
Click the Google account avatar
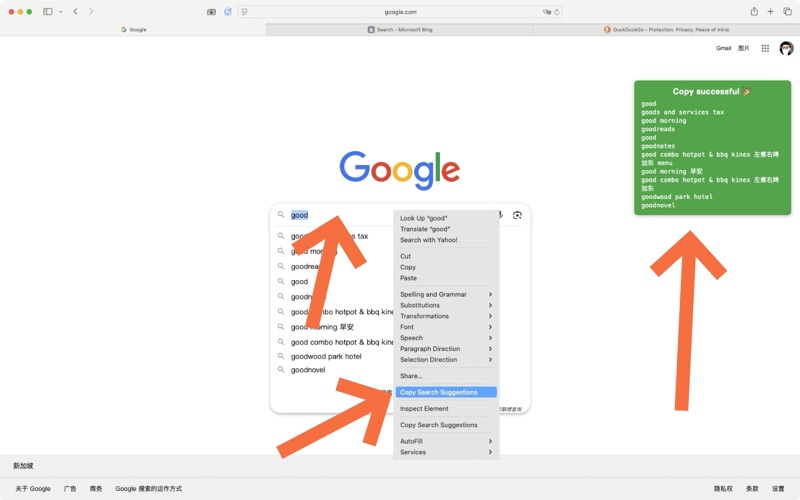[786, 48]
